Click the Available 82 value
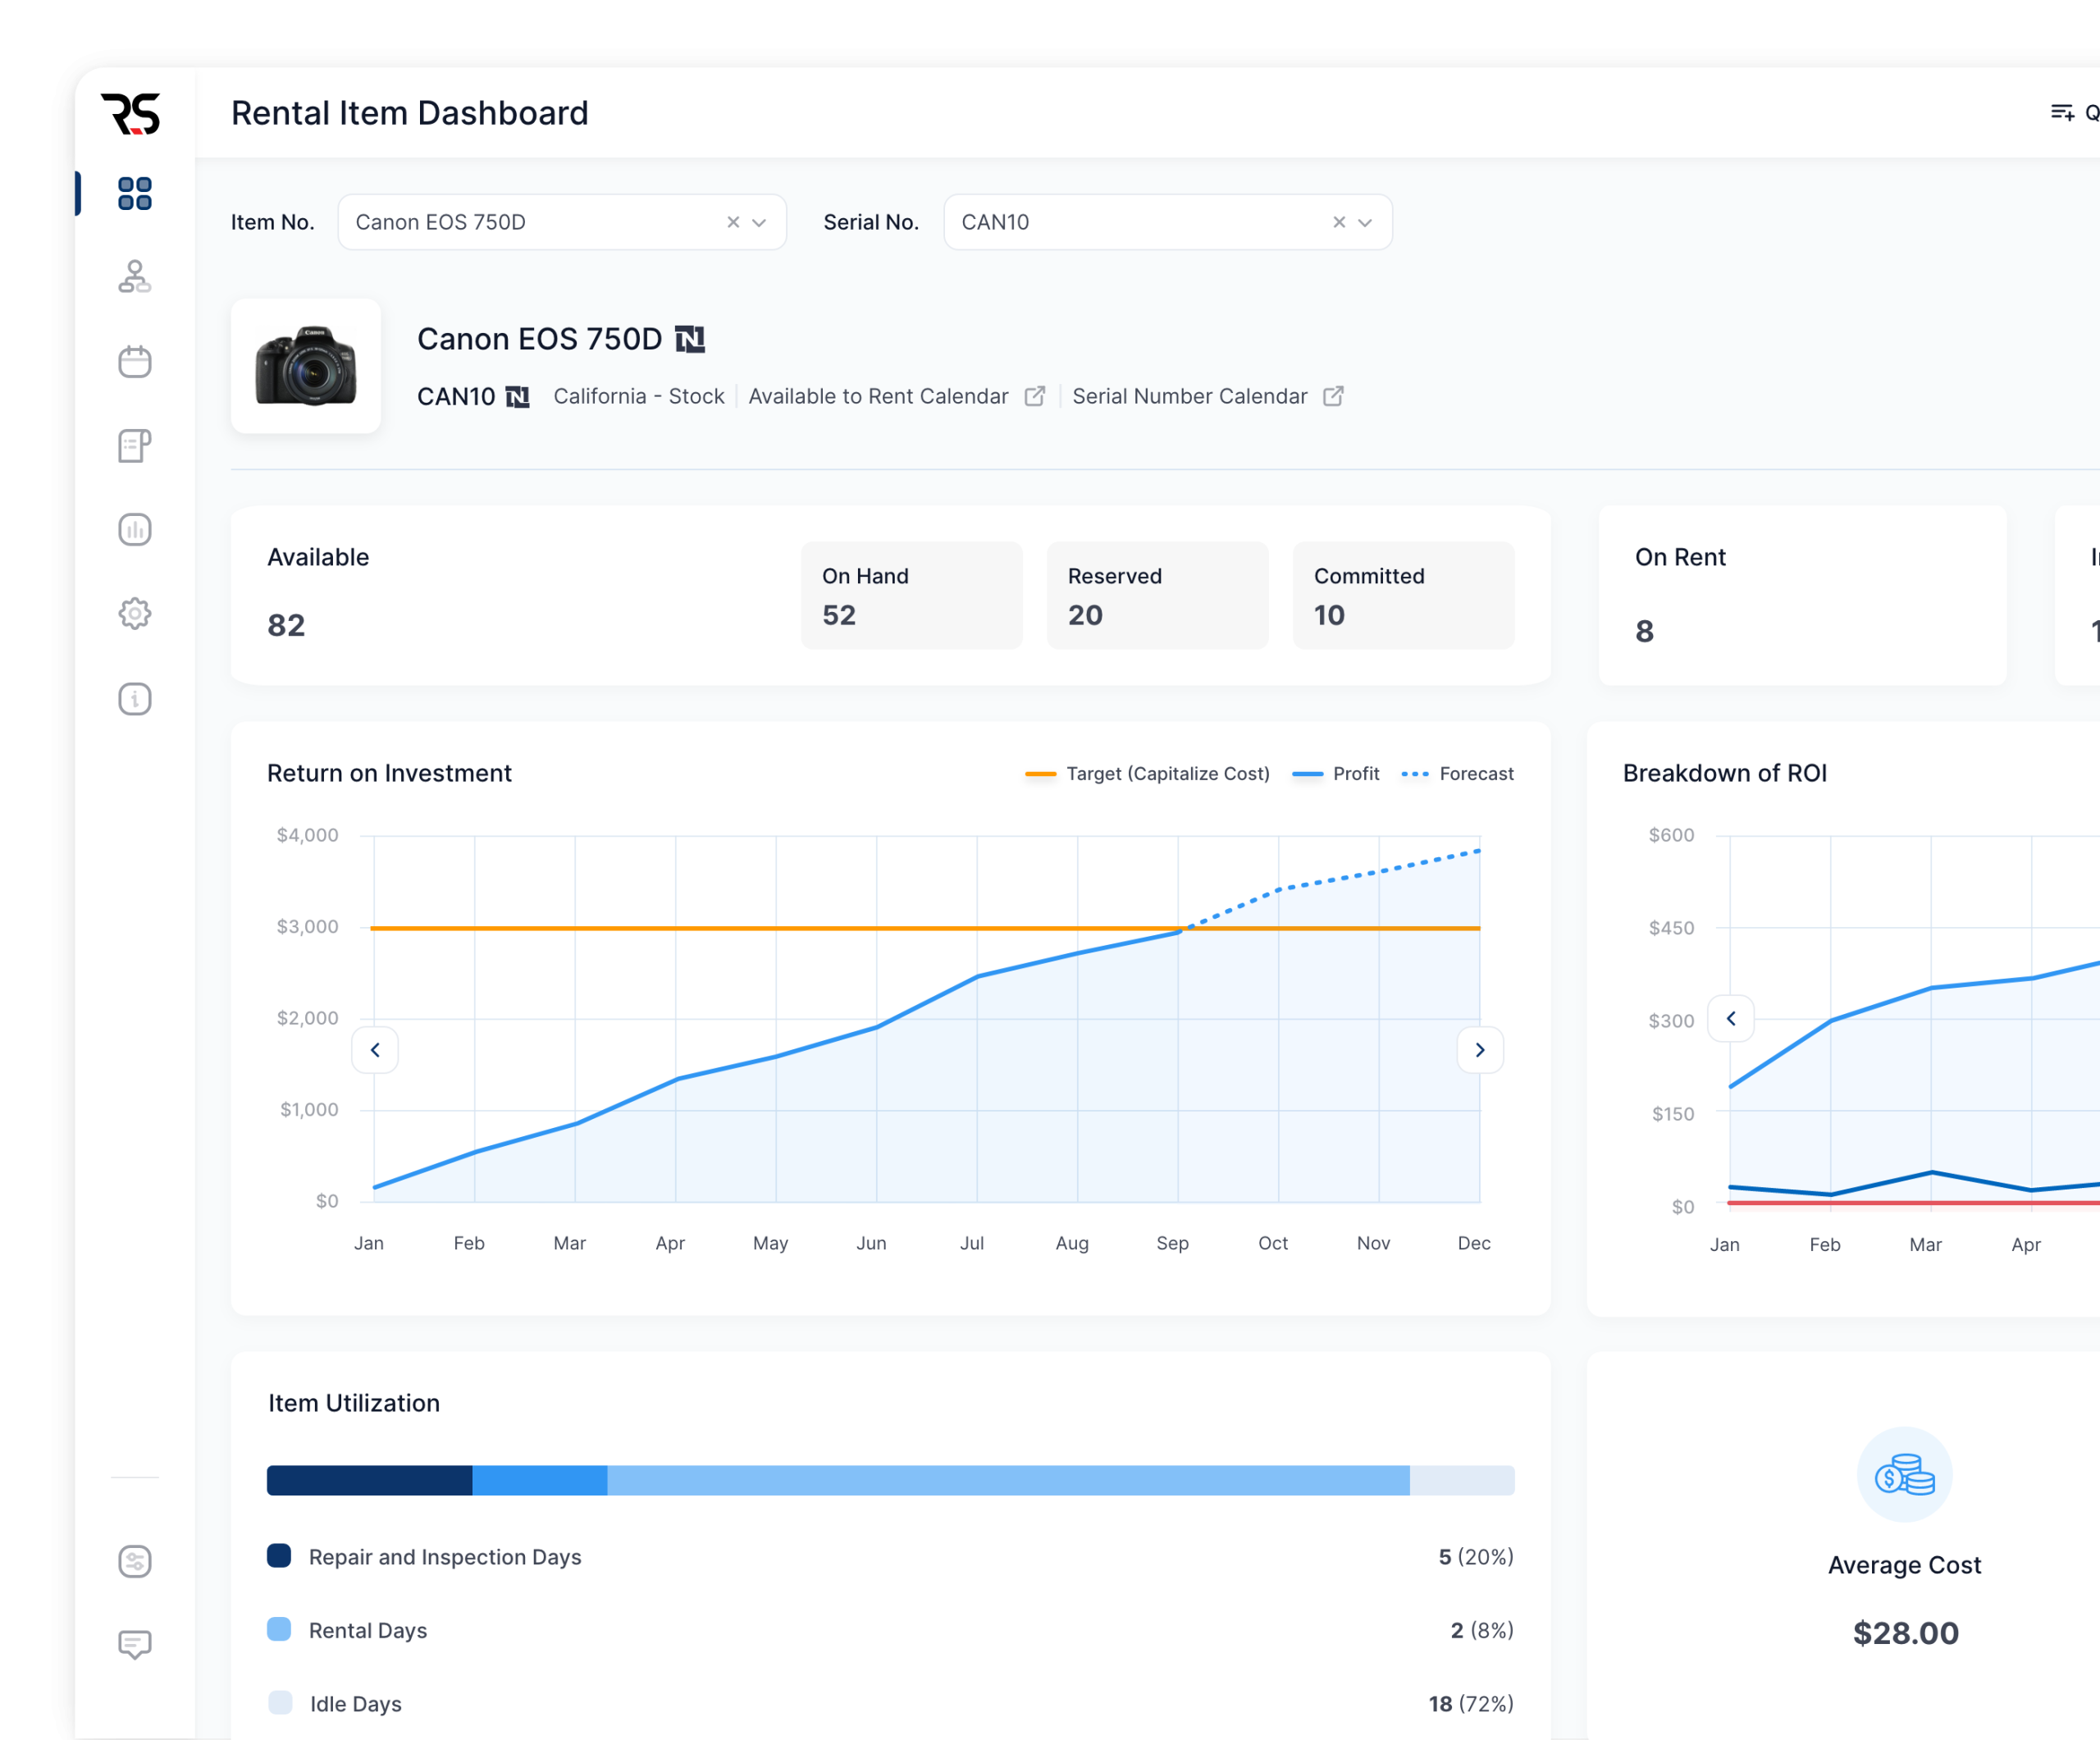Image resolution: width=2100 pixels, height=1740 pixels. 286,625
